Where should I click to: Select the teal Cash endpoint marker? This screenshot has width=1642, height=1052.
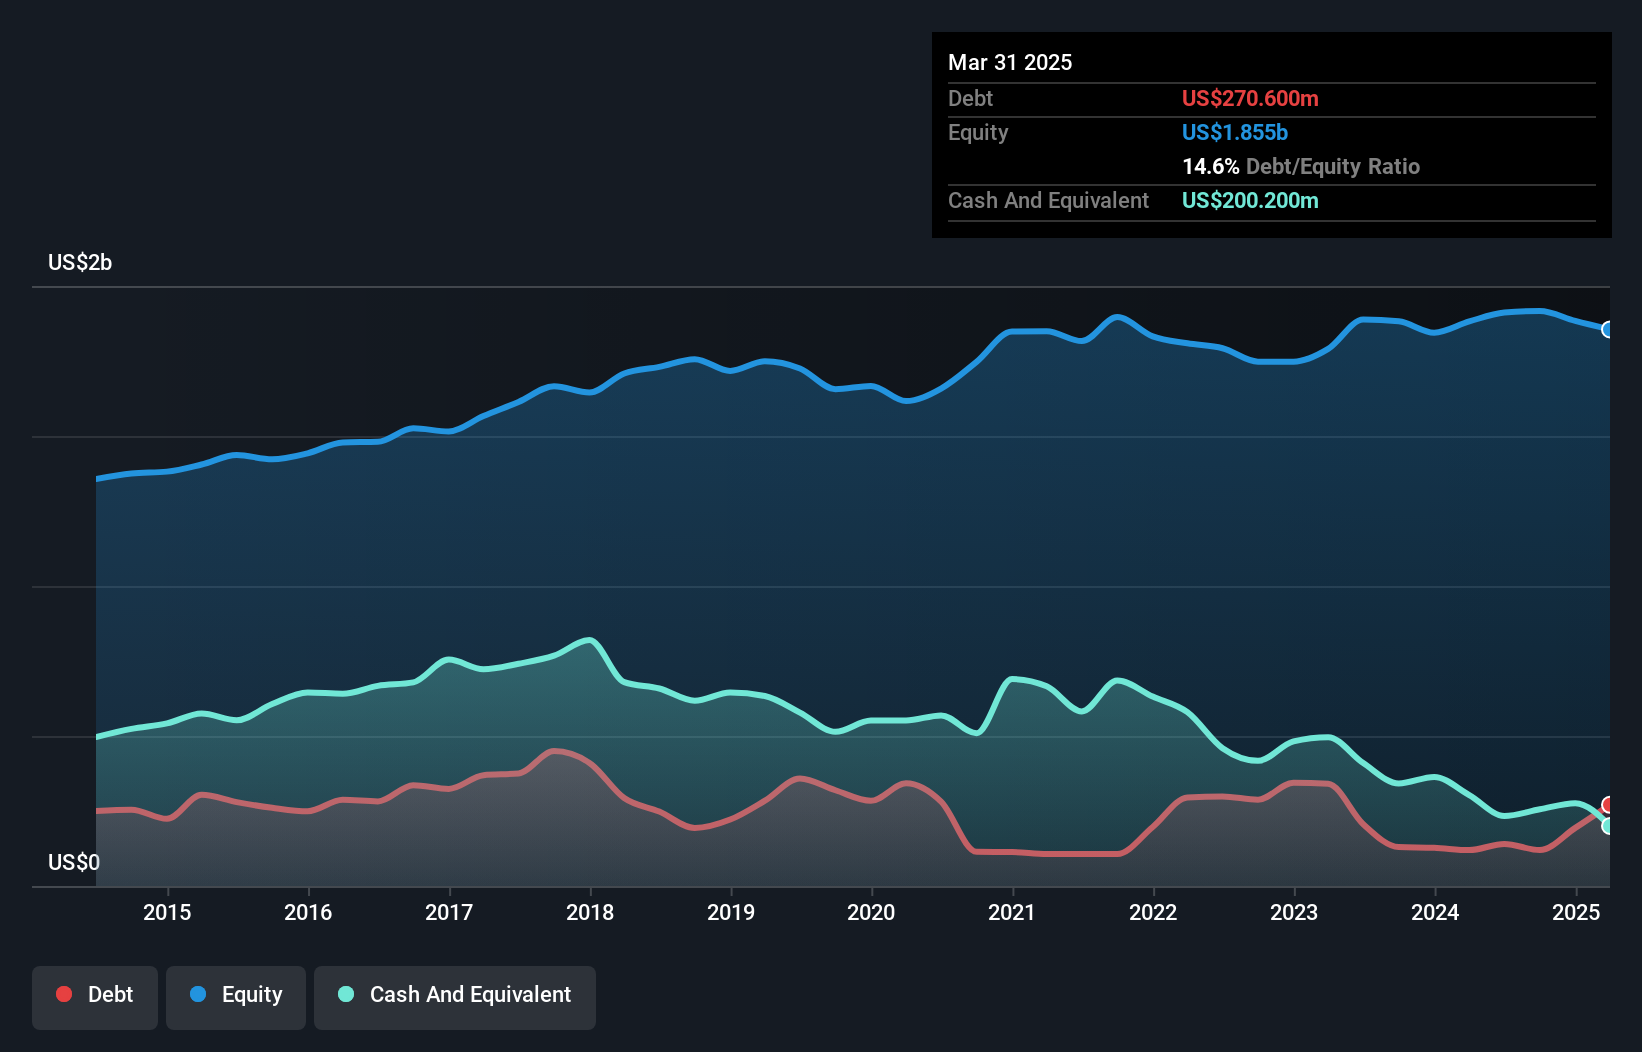[1607, 826]
